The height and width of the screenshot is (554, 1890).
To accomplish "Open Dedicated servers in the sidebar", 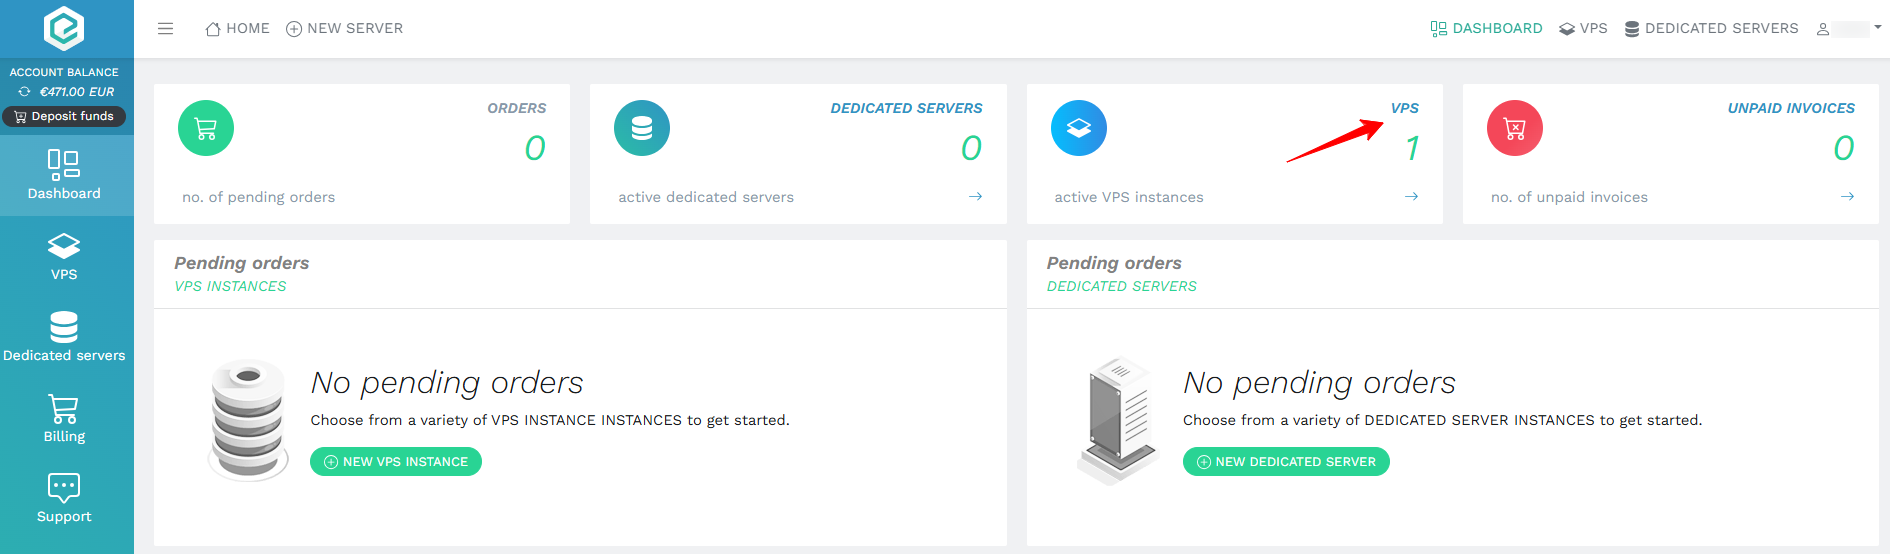I will point(64,337).
